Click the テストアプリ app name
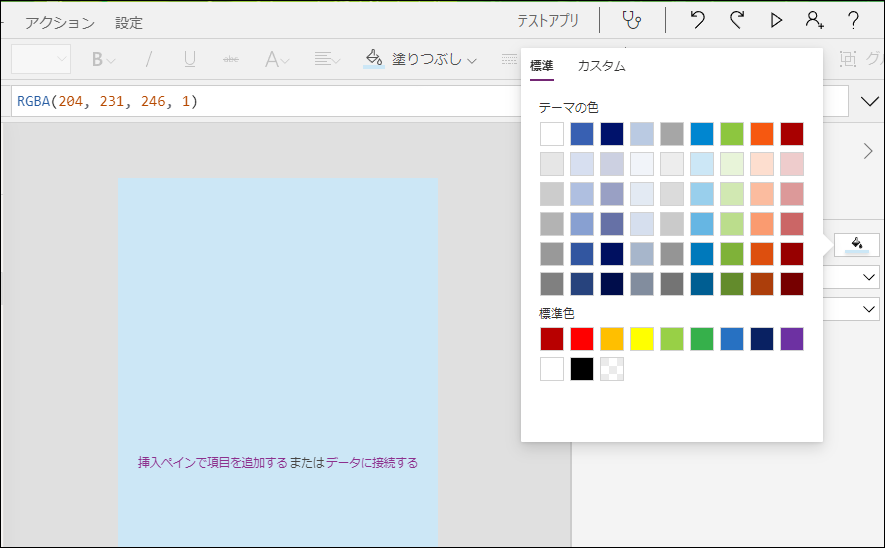 point(548,21)
